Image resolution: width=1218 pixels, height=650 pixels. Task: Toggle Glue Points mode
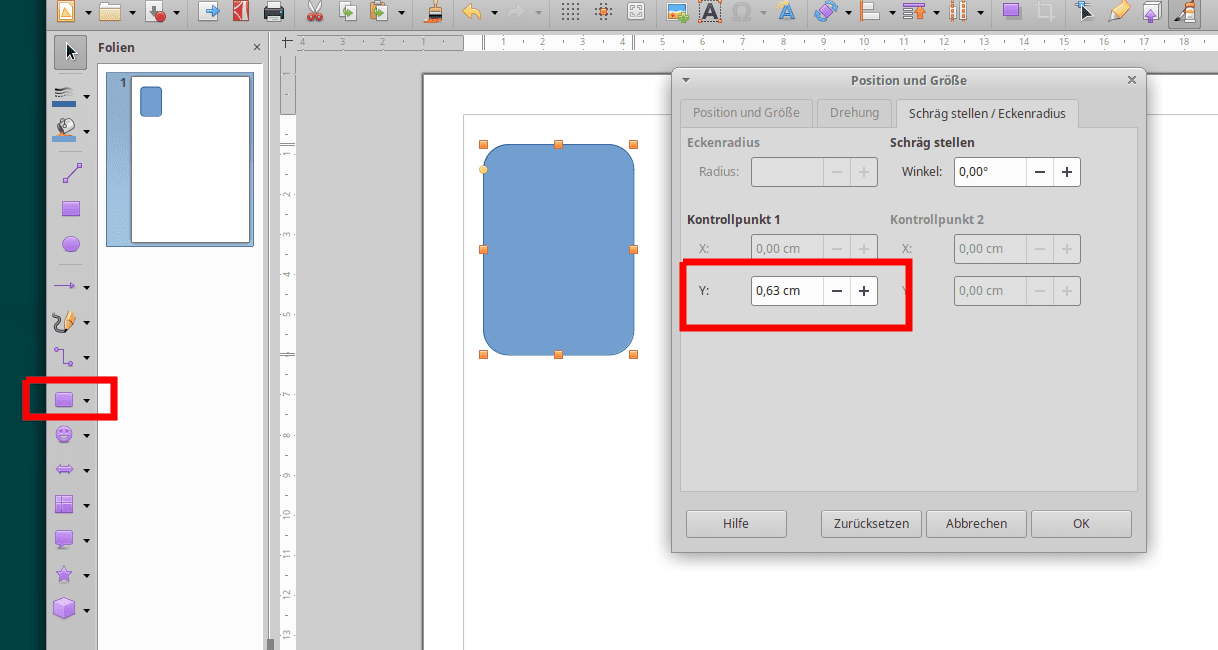point(1118,12)
